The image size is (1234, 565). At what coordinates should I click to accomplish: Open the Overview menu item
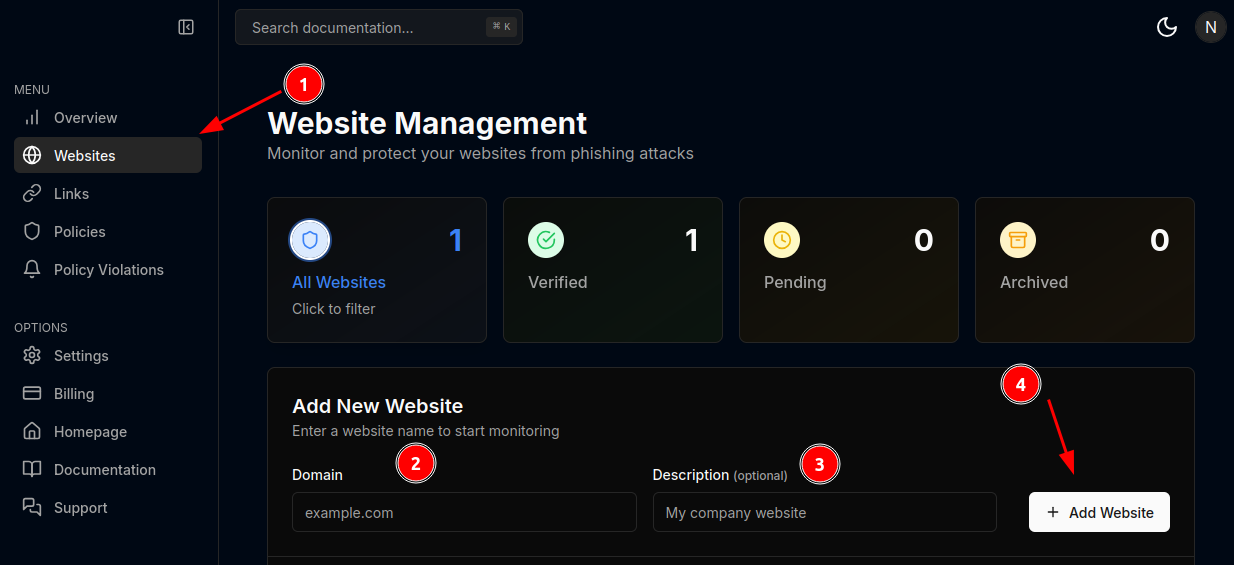pos(108,118)
